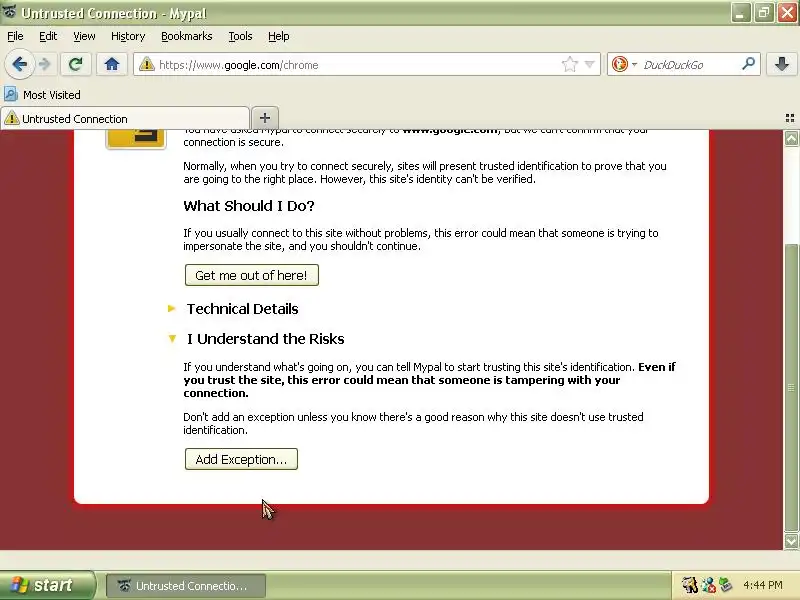The height and width of the screenshot is (600, 800).
Task: Go to the Home page
Action: tap(112, 65)
